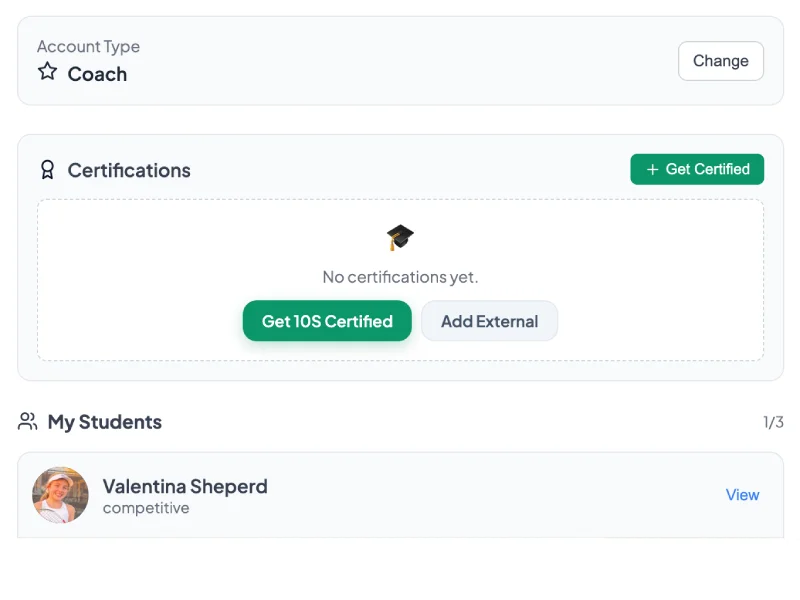Click the Get Certified button label text
This screenshot has width=800, height=600.
(x=708, y=170)
